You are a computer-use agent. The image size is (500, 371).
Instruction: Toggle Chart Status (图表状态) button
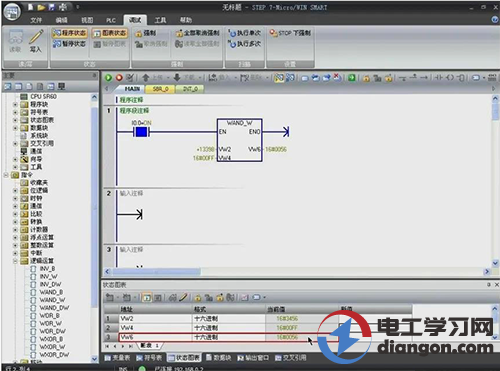tap(110, 33)
